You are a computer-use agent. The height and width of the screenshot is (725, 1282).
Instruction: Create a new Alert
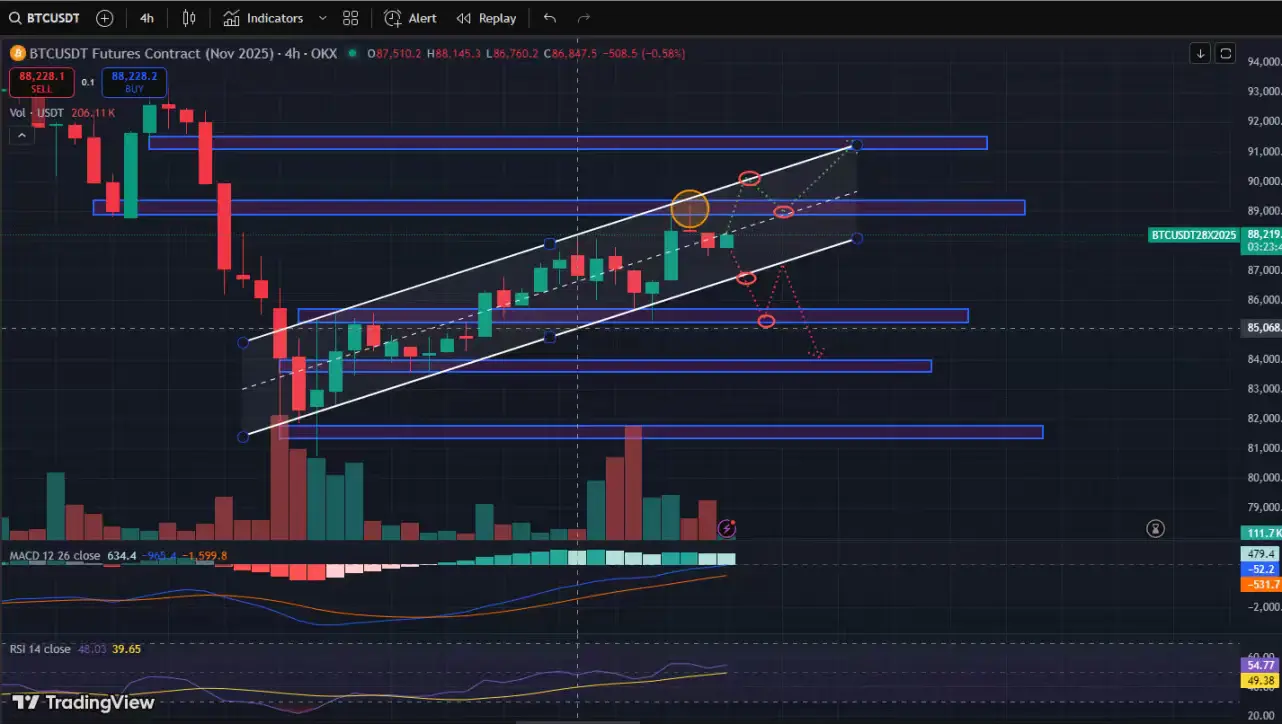pos(411,18)
